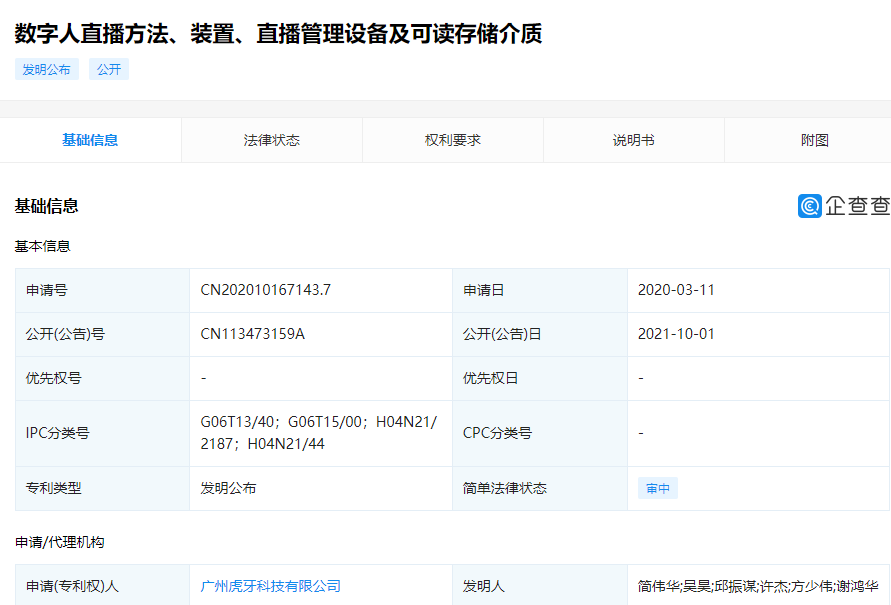The height and width of the screenshot is (605, 891).
Task: Switch to the 法律状态 tab
Action: pos(271,140)
